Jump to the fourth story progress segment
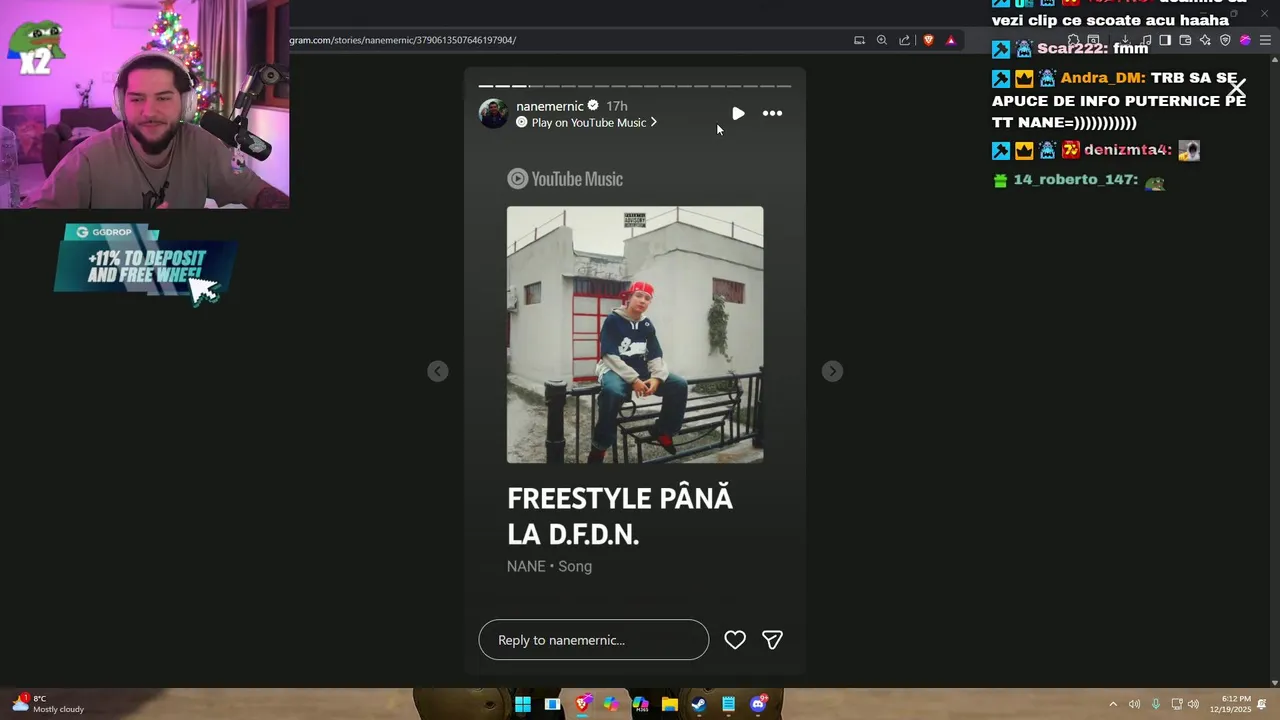Viewport: 1280px width, 720px height. tap(536, 86)
